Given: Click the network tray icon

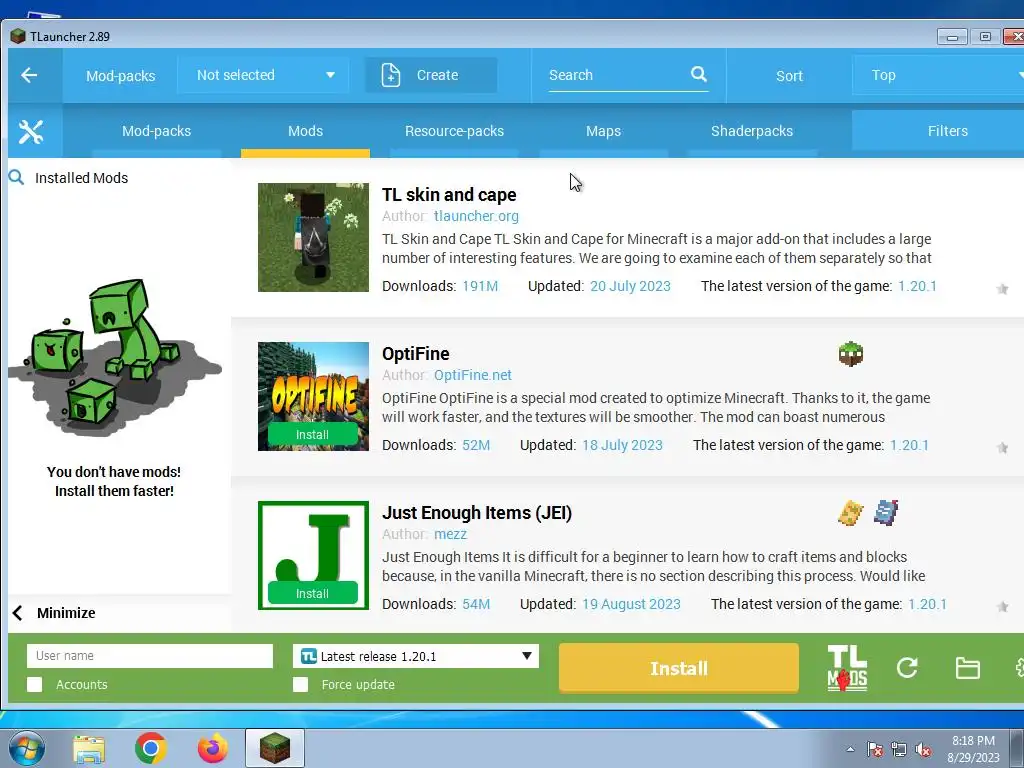Looking at the screenshot, I should click(899, 750).
